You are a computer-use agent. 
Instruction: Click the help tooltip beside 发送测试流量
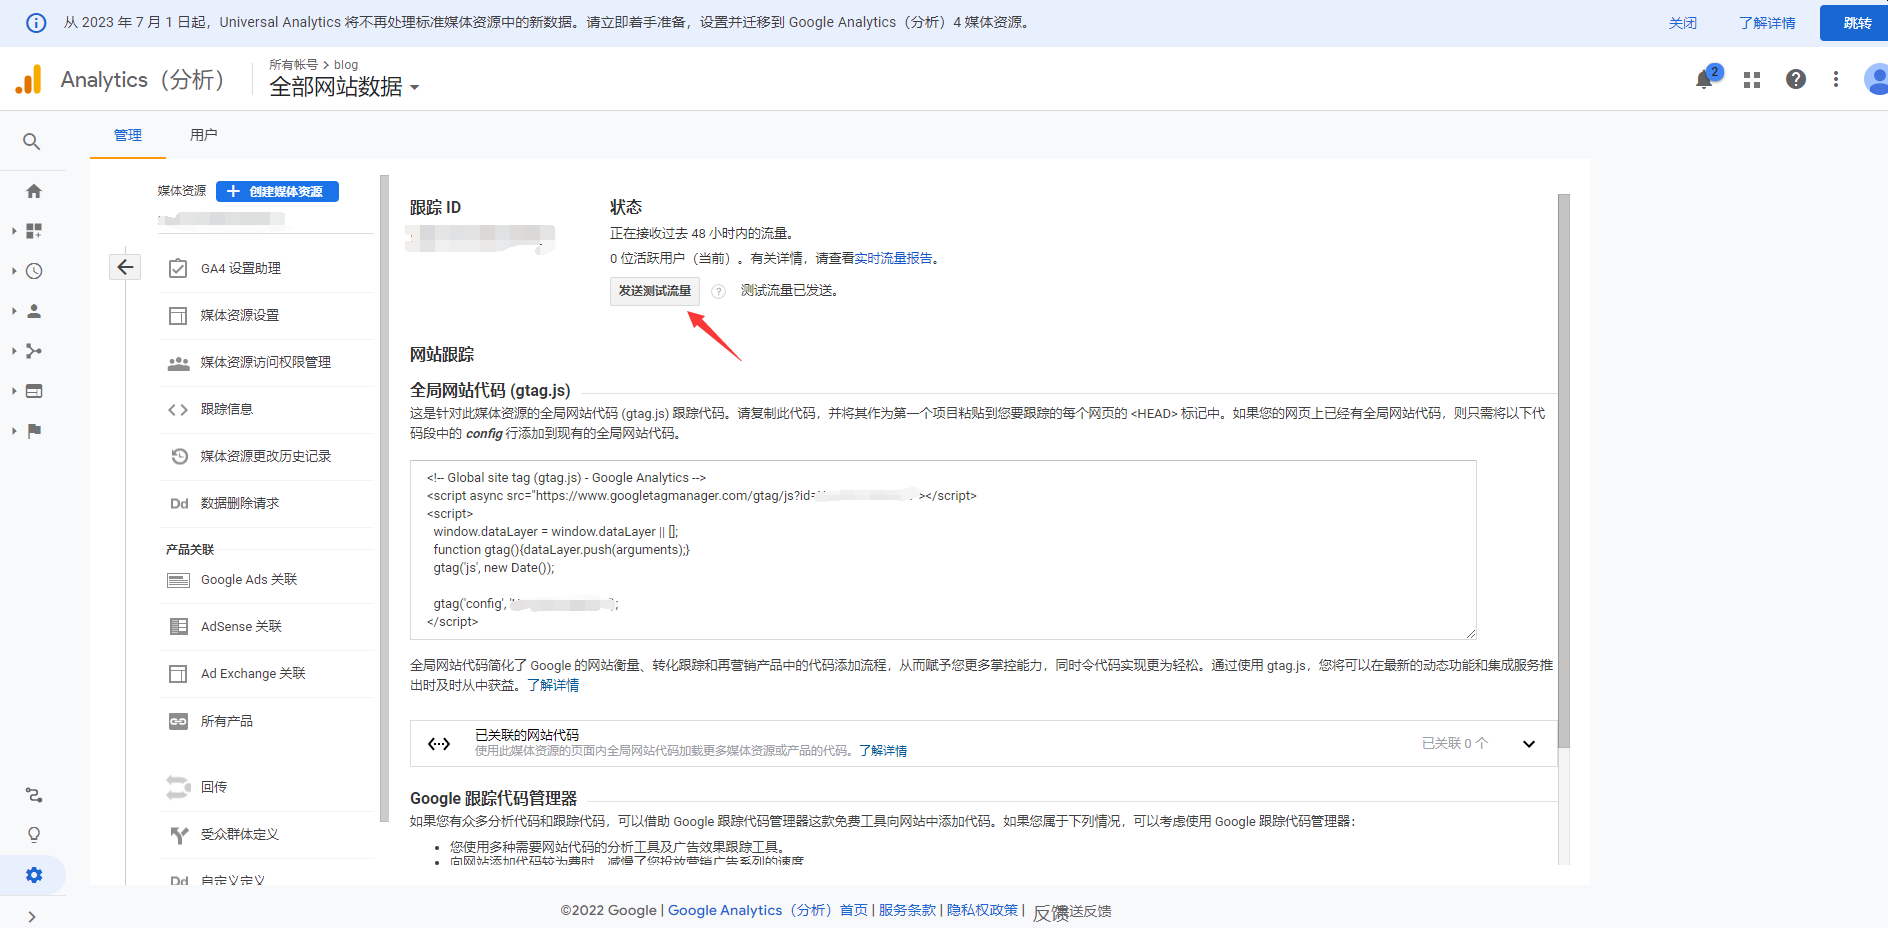point(718,291)
